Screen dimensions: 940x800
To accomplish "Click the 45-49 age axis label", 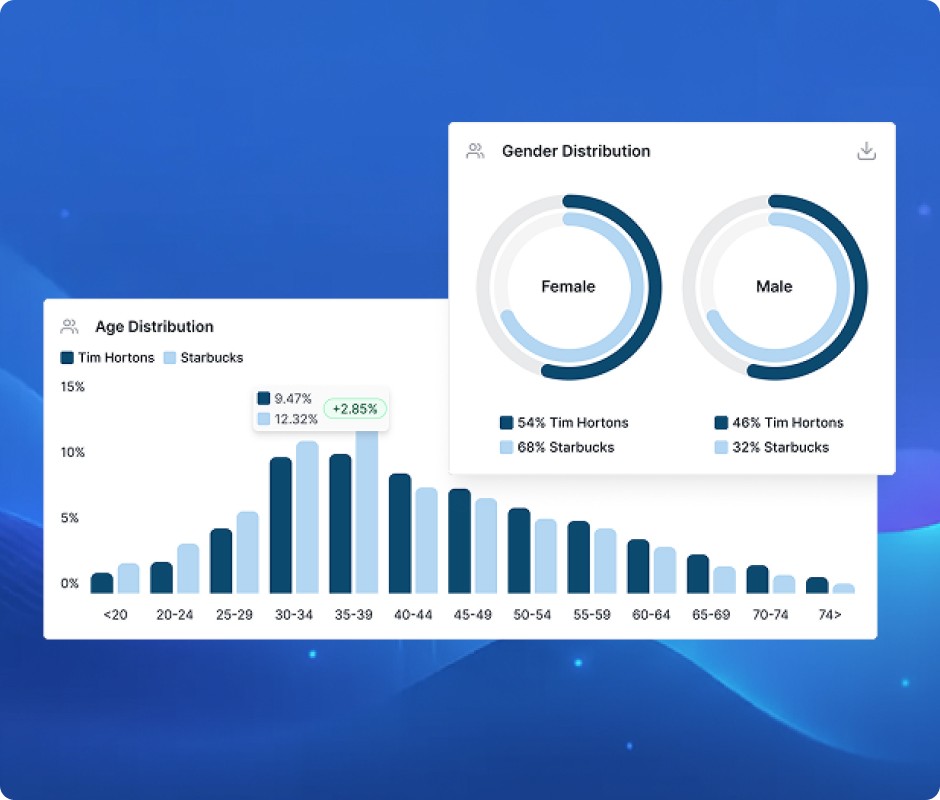I will pyautogui.click(x=472, y=615).
